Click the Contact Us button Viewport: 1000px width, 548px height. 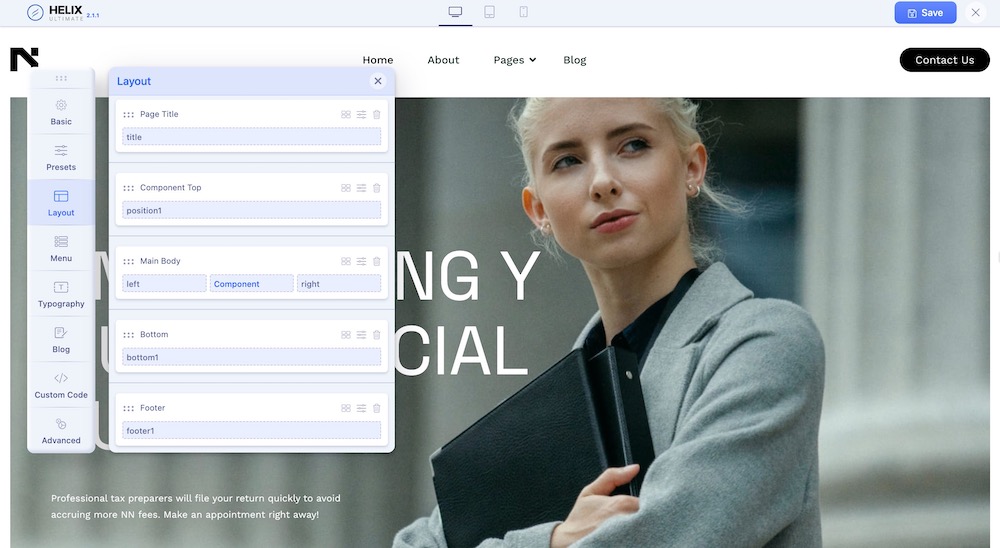945,60
